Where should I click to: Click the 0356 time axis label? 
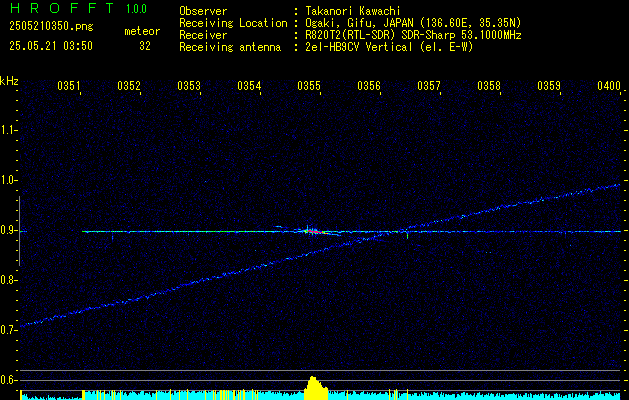(369, 85)
